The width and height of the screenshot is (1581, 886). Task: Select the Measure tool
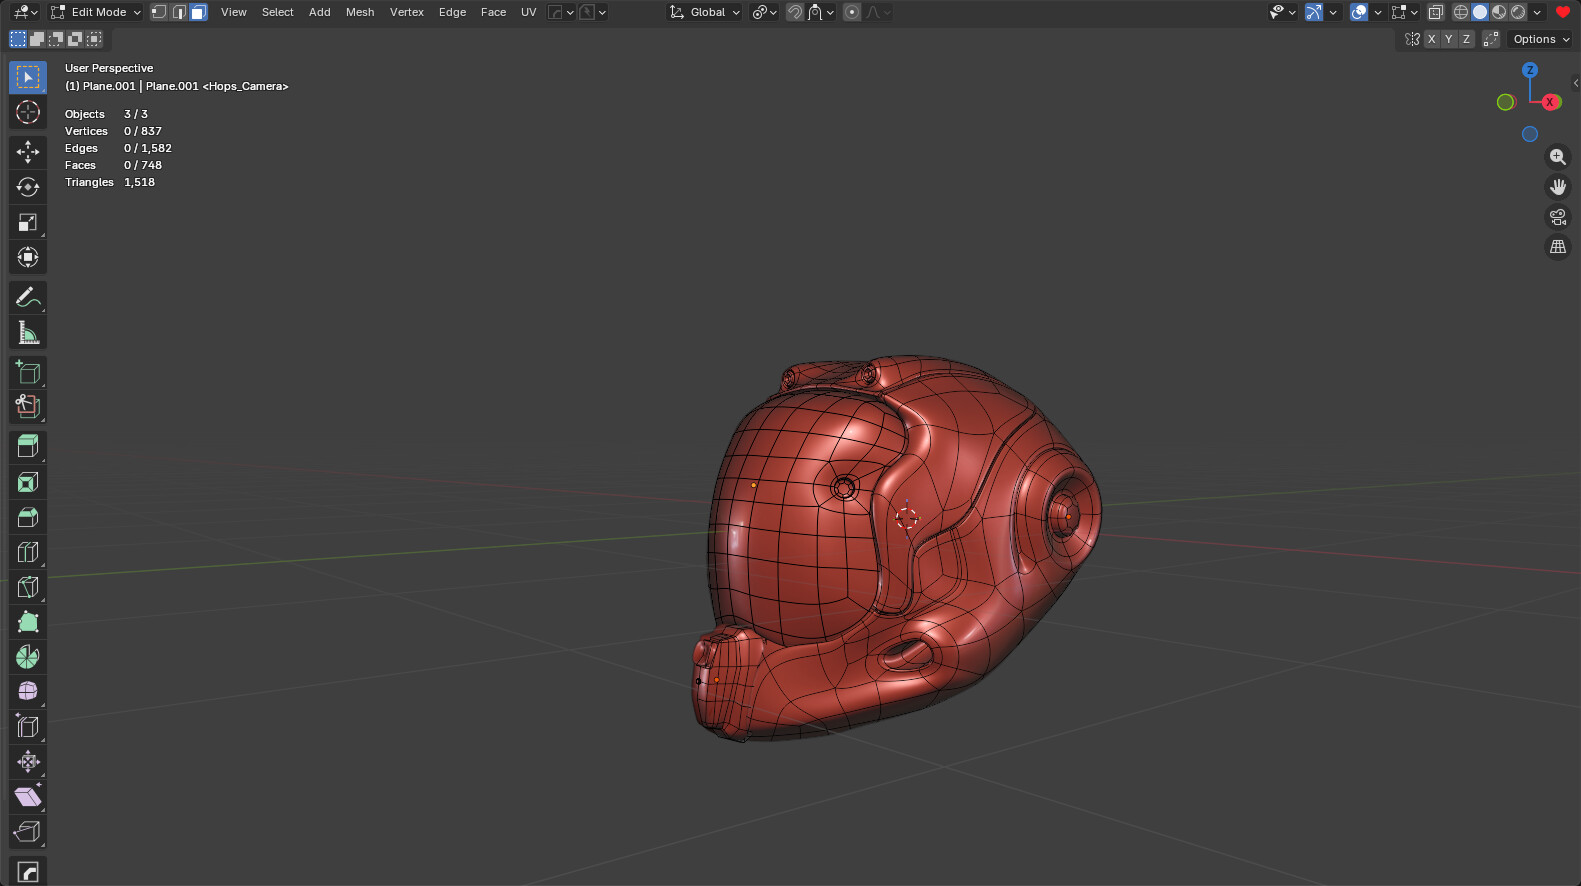coord(28,333)
